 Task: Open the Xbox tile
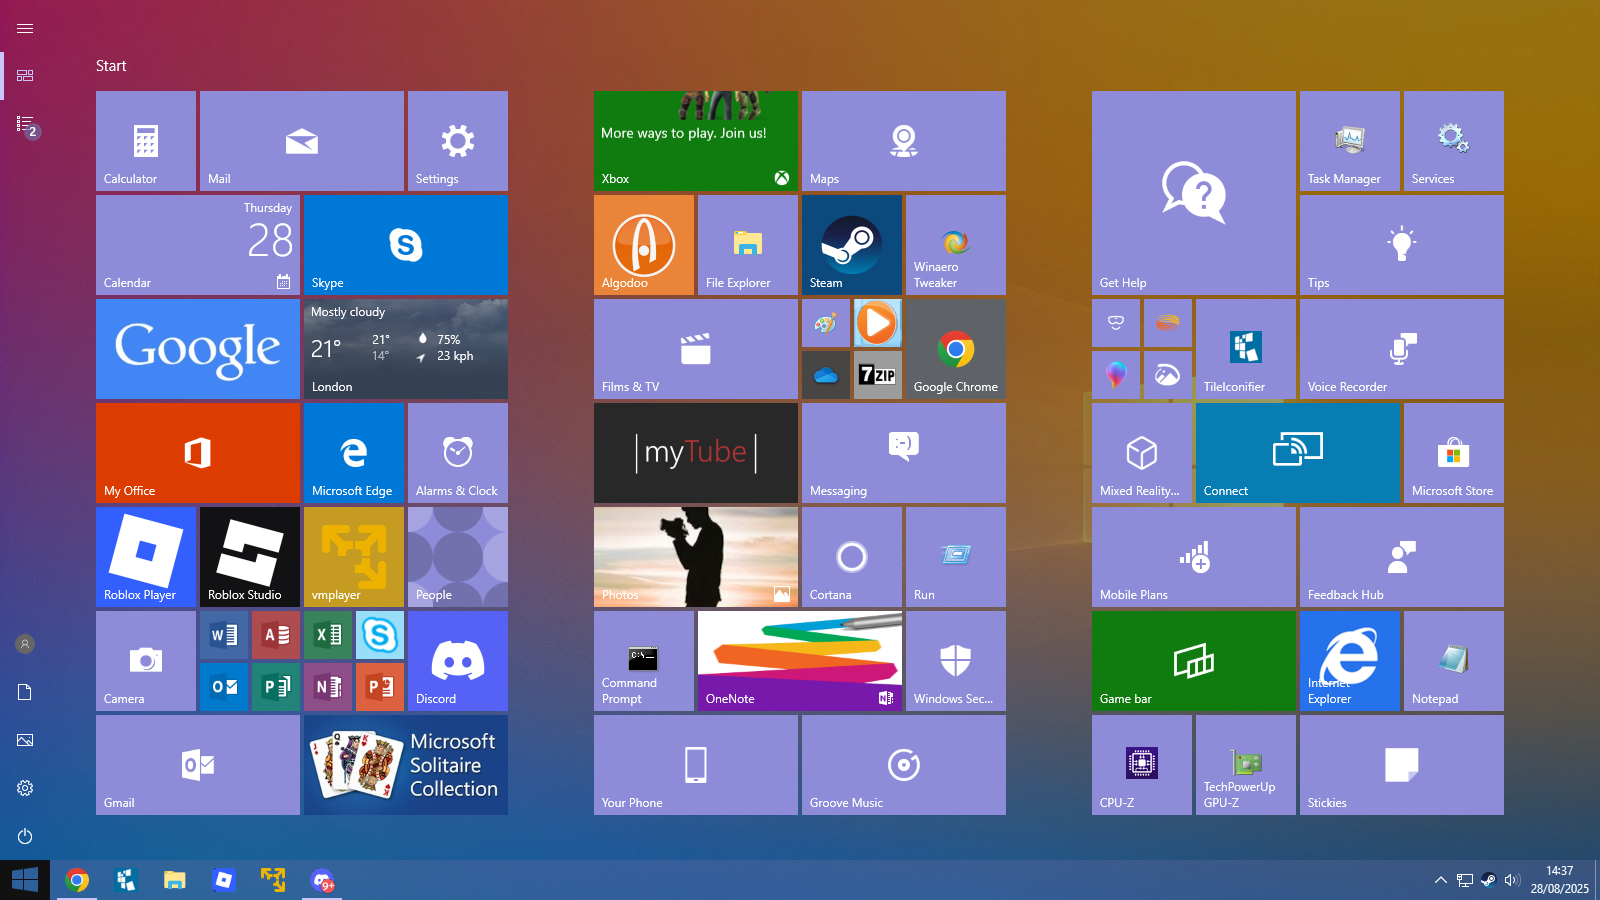tap(696, 141)
